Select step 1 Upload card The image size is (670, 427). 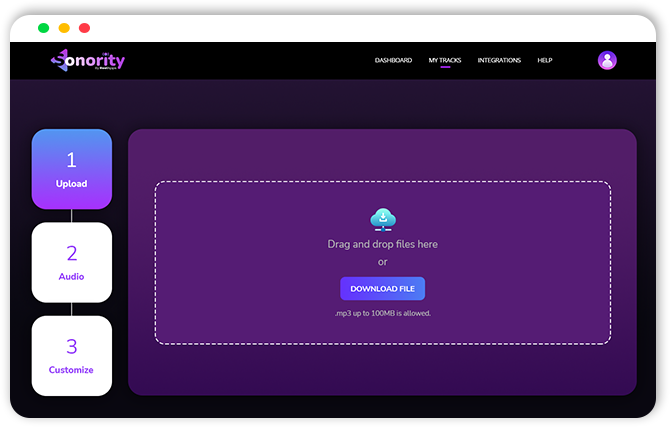click(72, 169)
